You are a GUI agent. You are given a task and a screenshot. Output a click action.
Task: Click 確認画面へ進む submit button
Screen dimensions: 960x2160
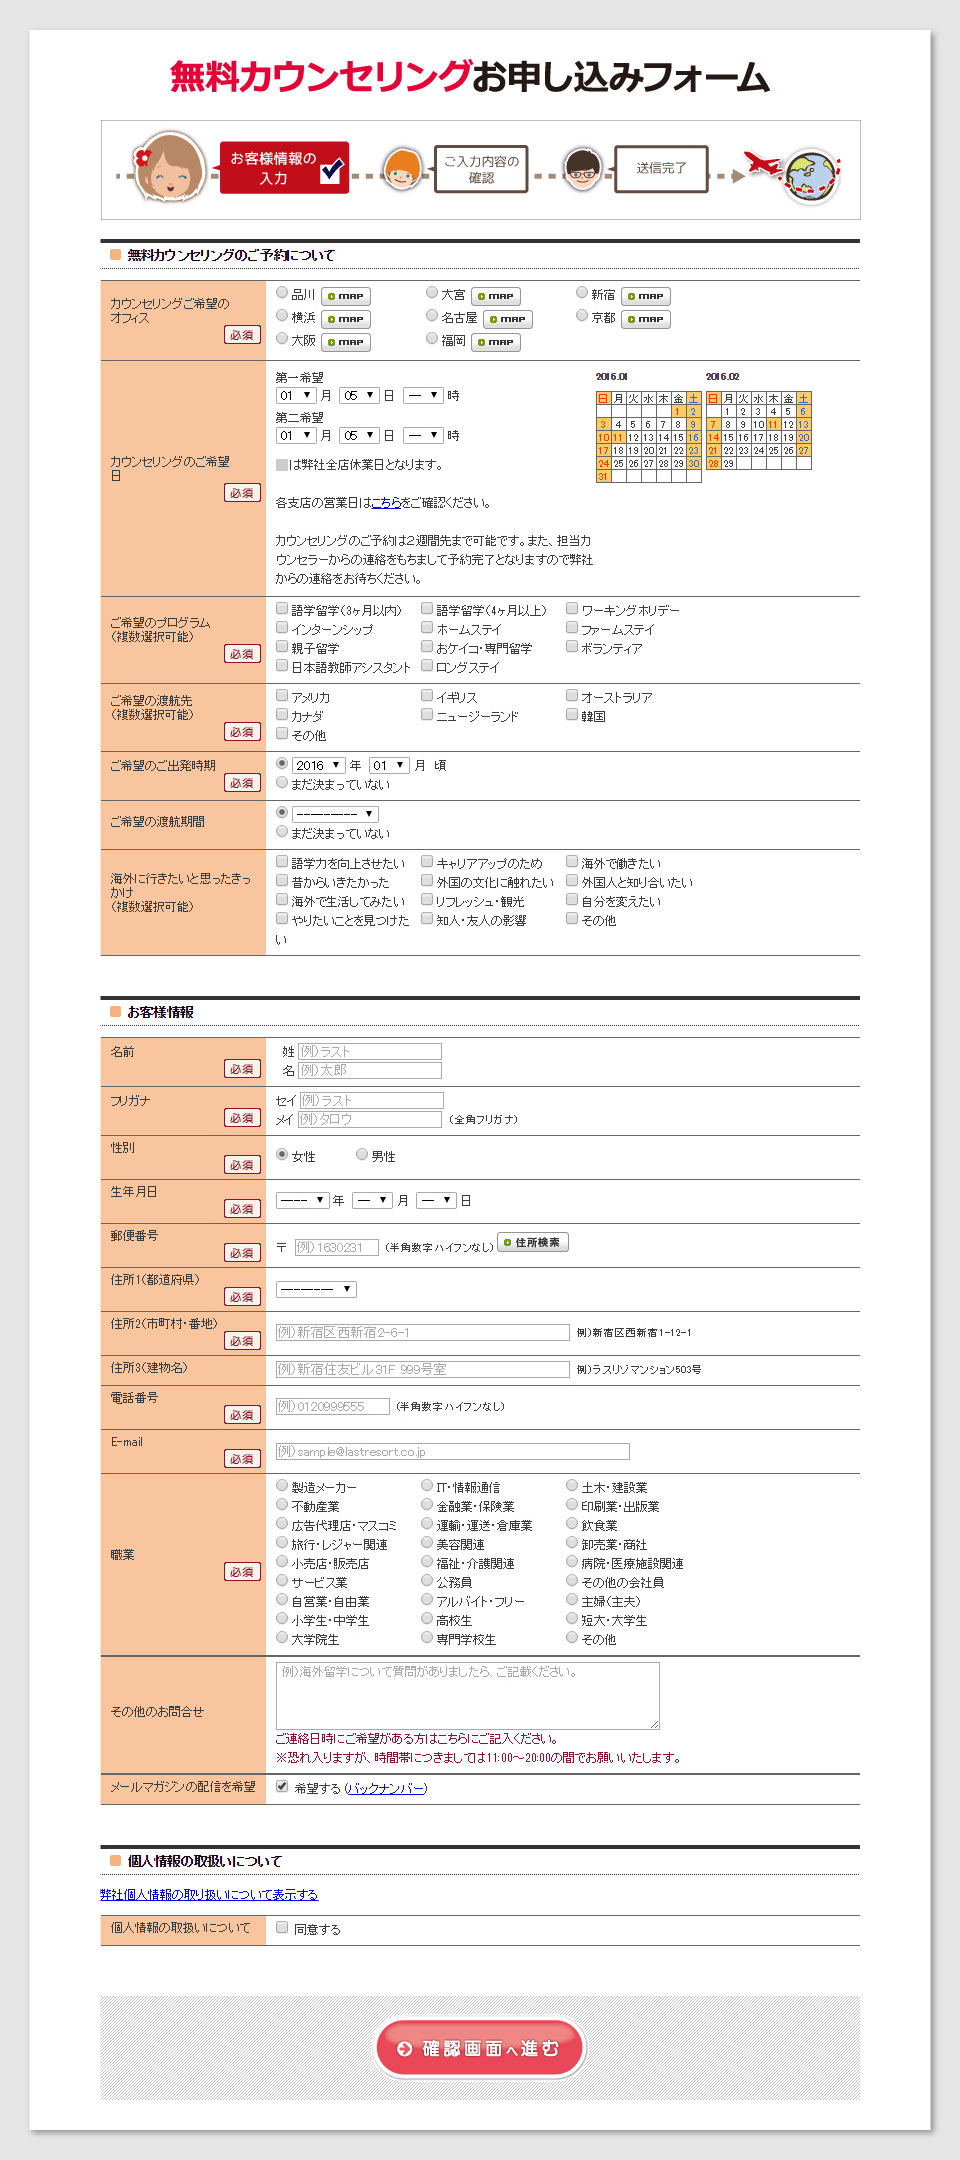(x=480, y=2048)
